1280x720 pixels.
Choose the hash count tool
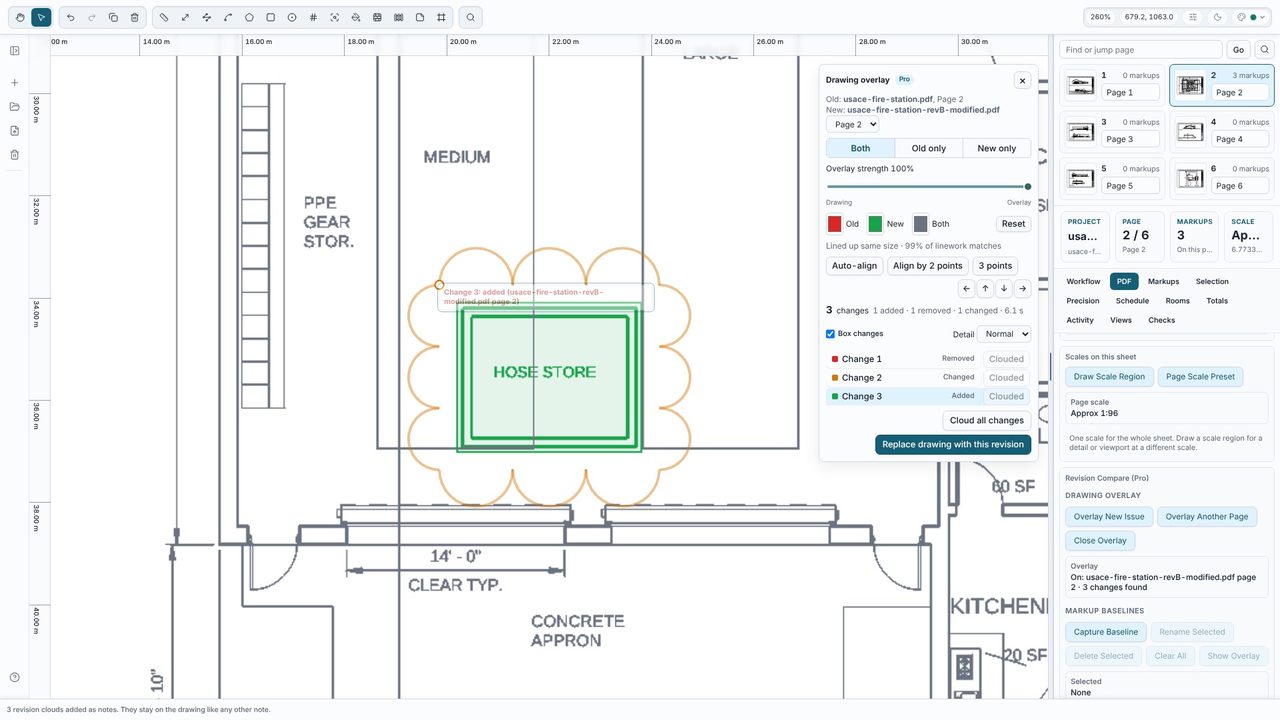point(313,17)
